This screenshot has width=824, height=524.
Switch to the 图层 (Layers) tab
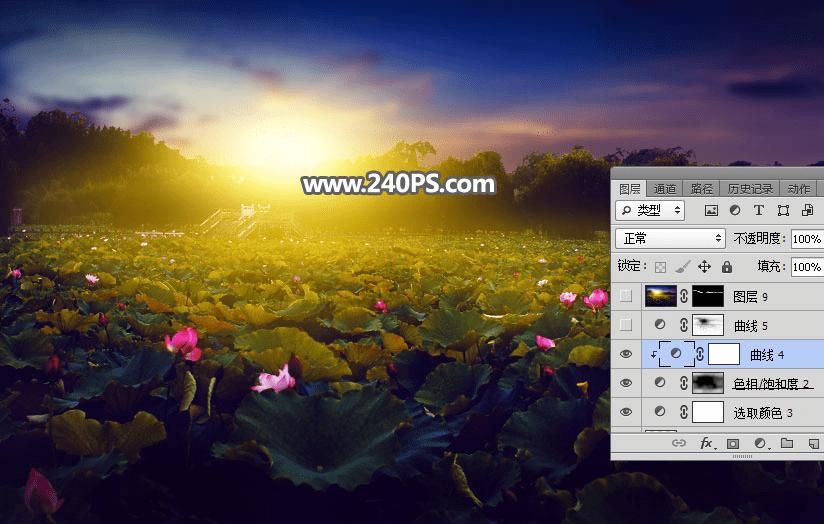pos(630,189)
